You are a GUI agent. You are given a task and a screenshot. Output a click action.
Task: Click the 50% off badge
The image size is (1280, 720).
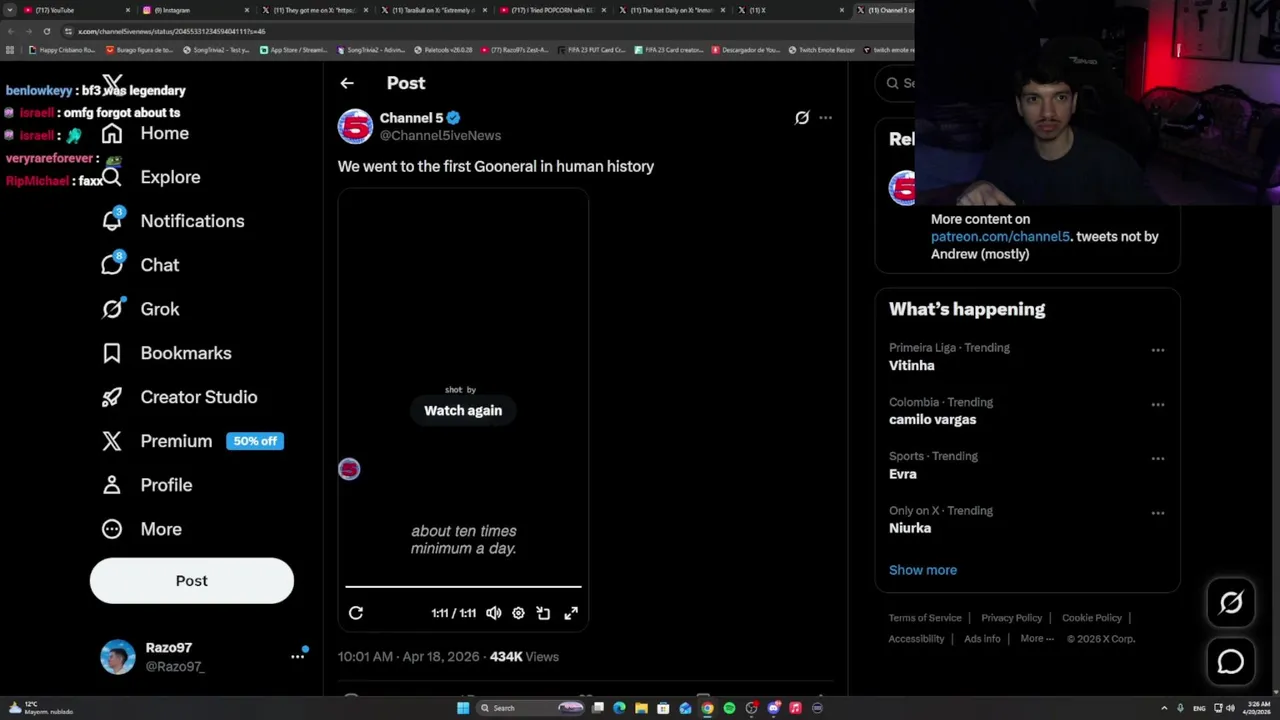click(x=255, y=441)
